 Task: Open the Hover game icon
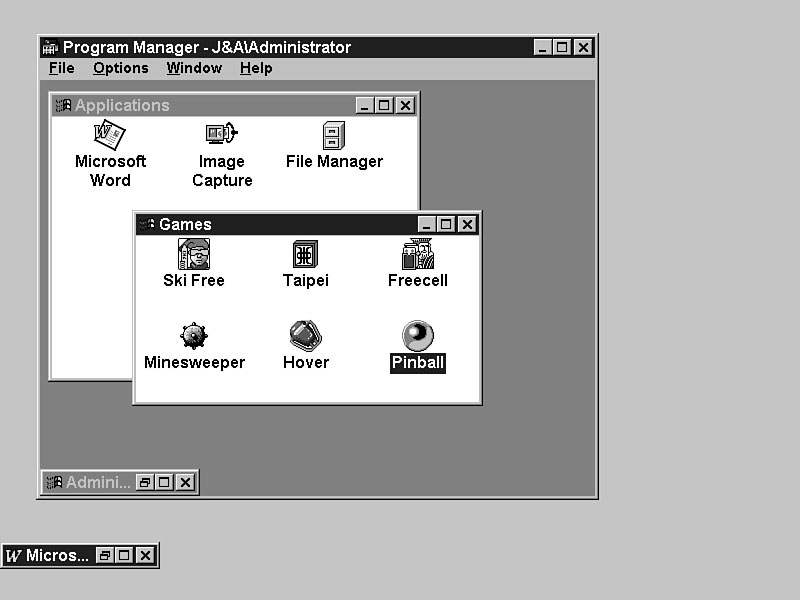click(x=305, y=336)
